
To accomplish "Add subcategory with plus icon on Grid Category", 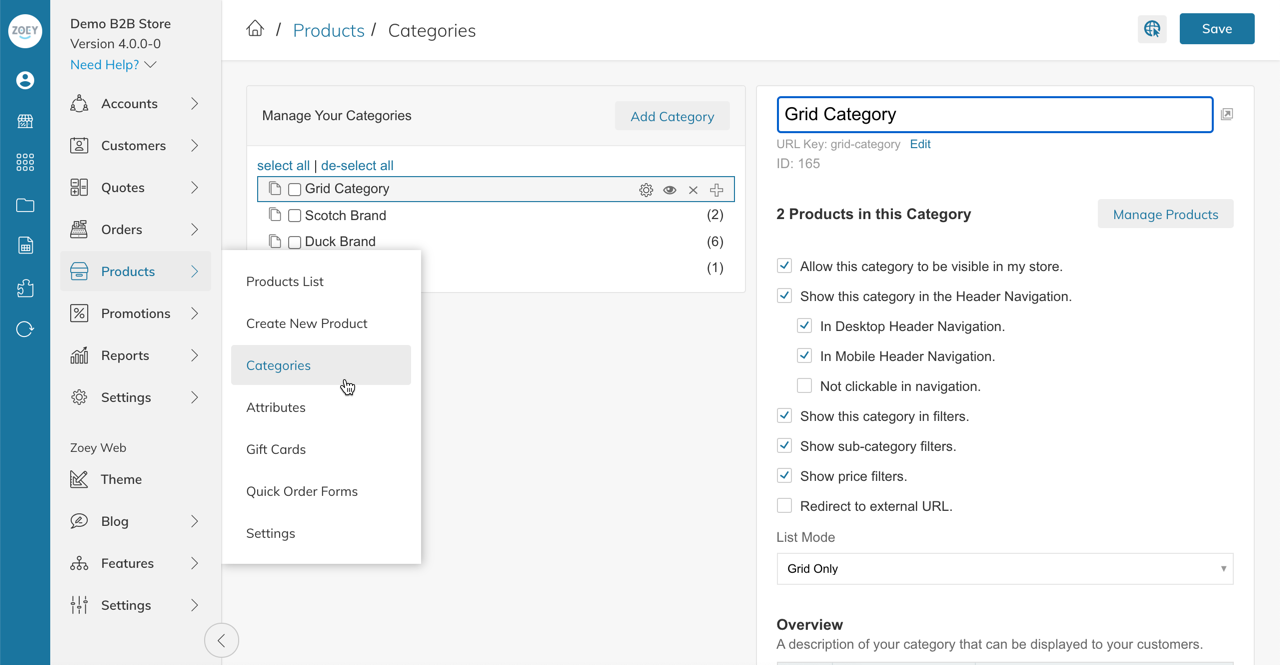I will [x=717, y=190].
